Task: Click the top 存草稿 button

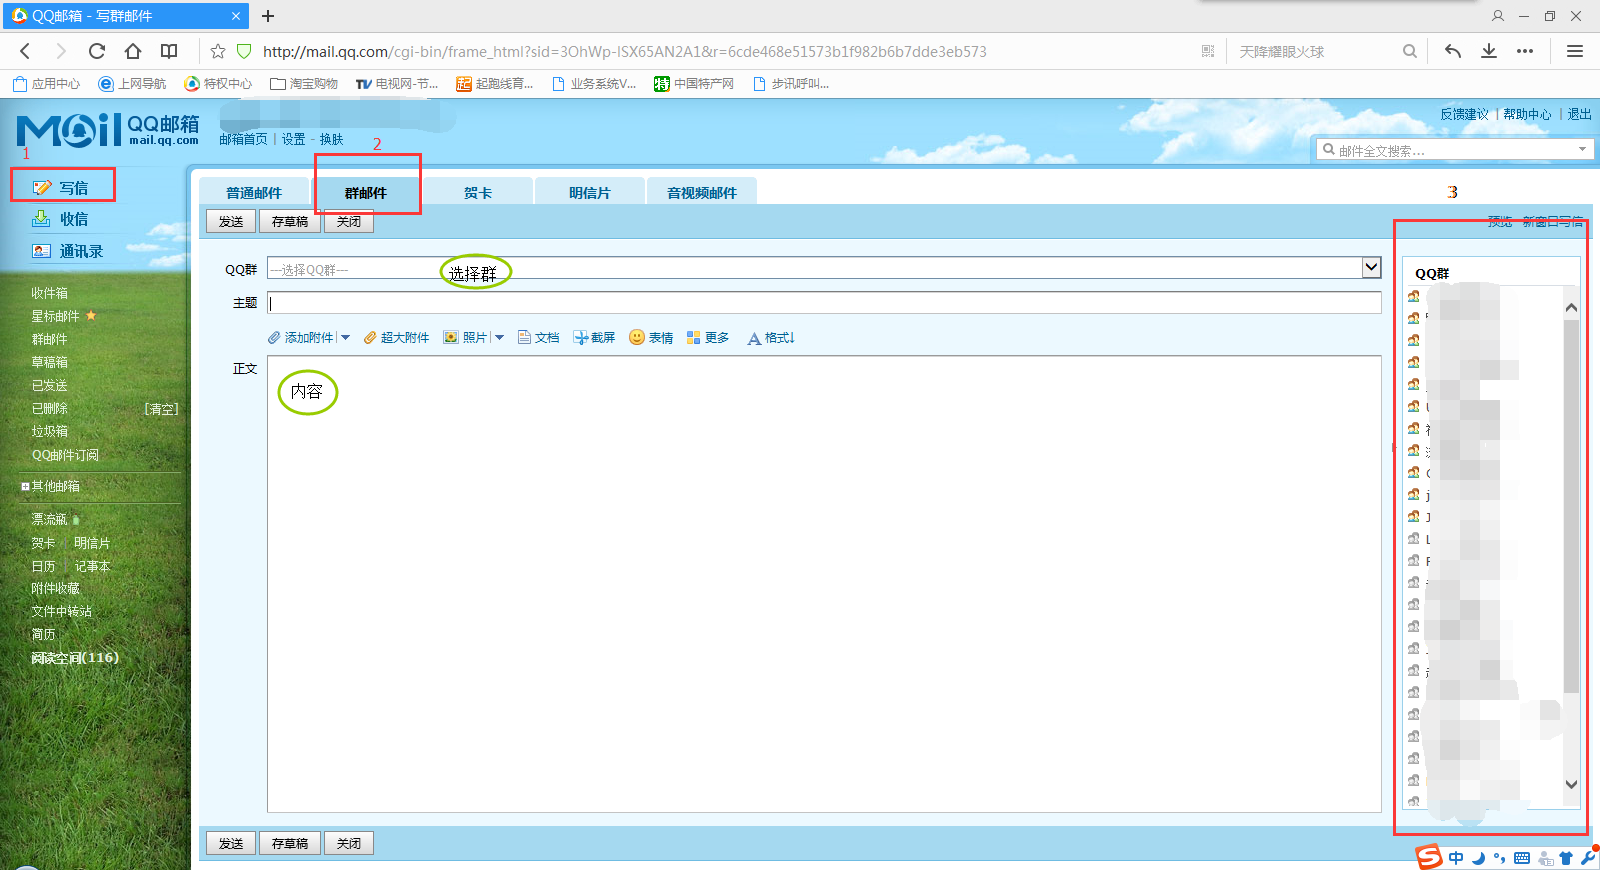Action: point(290,221)
